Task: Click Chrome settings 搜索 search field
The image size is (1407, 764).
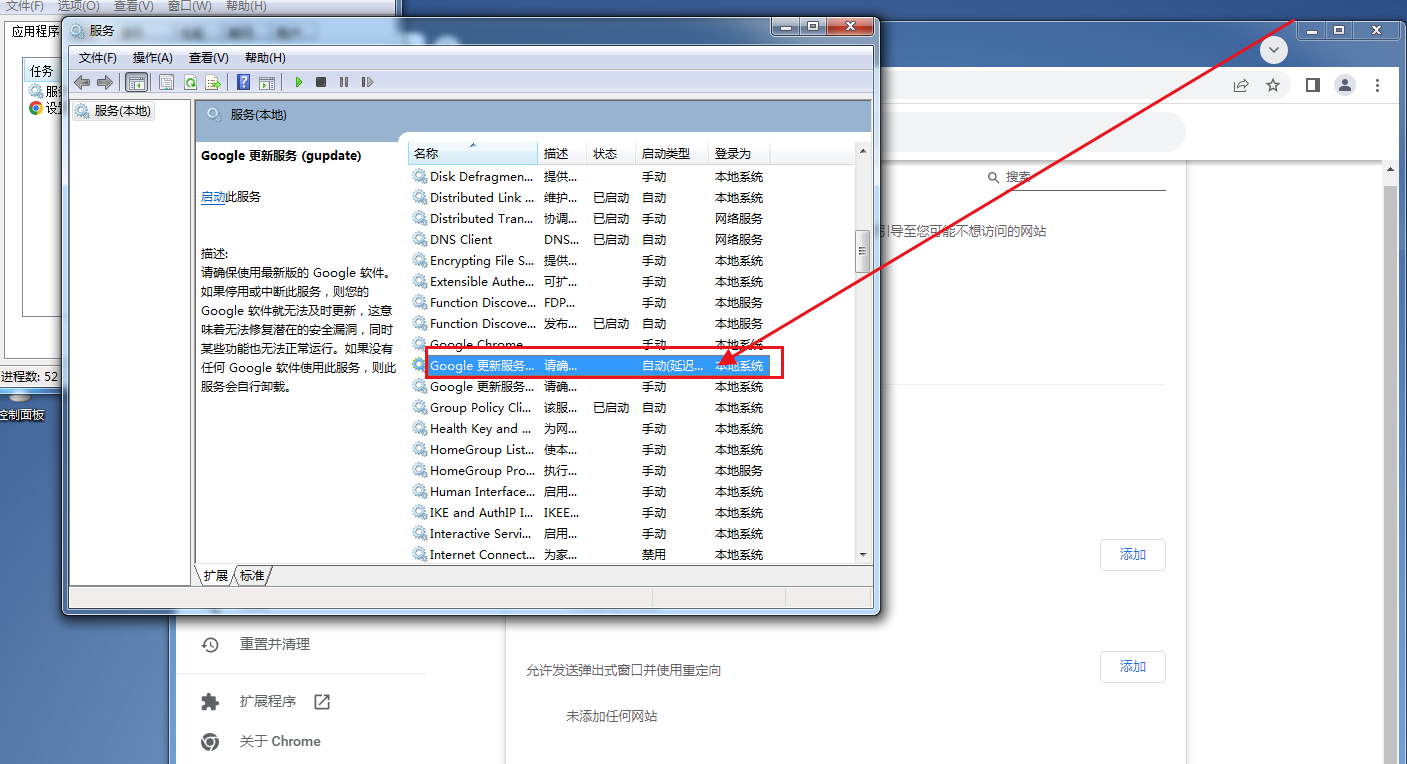Action: pos(1076,177)
